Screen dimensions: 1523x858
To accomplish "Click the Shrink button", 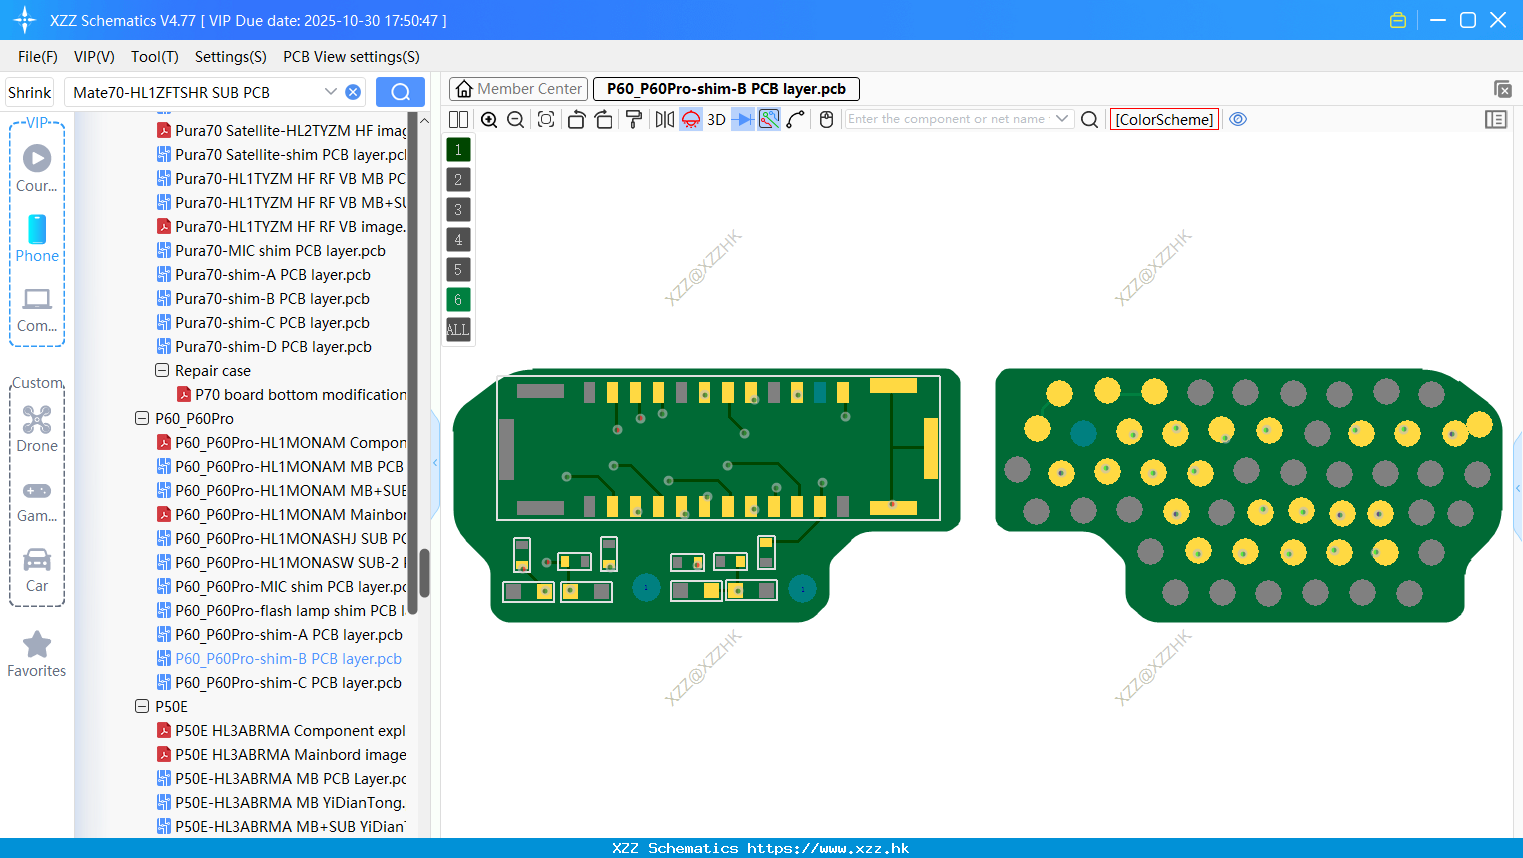I will [30, 92].
